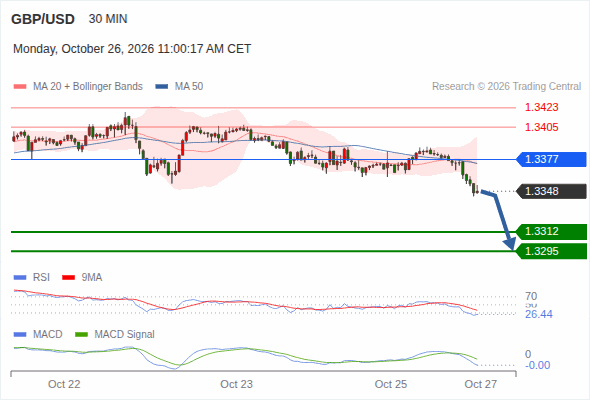This screenshot has width=590, height=400.
Task: Click the GBP/USD pair title
Action: 43,19
